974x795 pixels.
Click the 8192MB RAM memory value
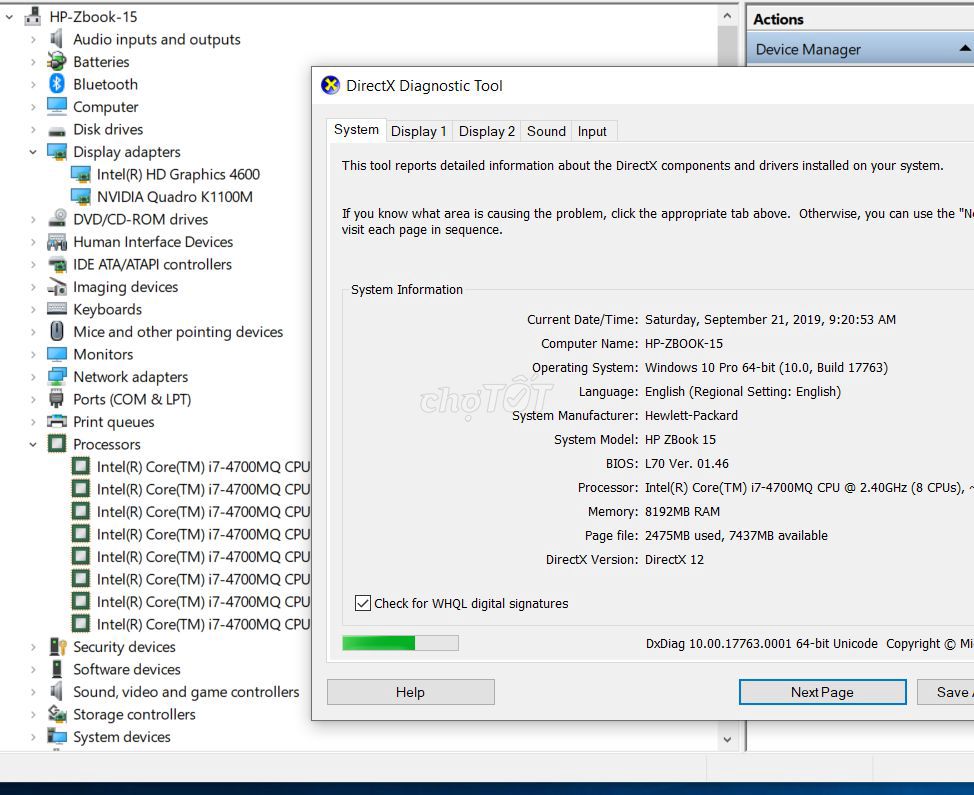point(682,511)
